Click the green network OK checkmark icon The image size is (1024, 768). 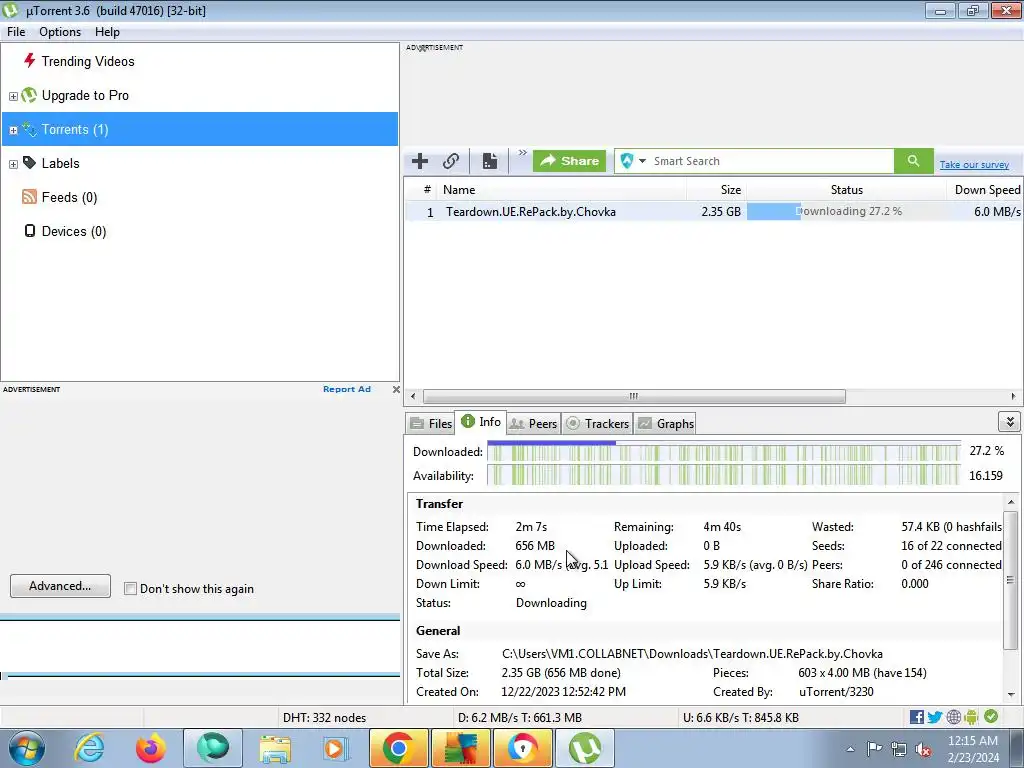click(x=991, y=716)
